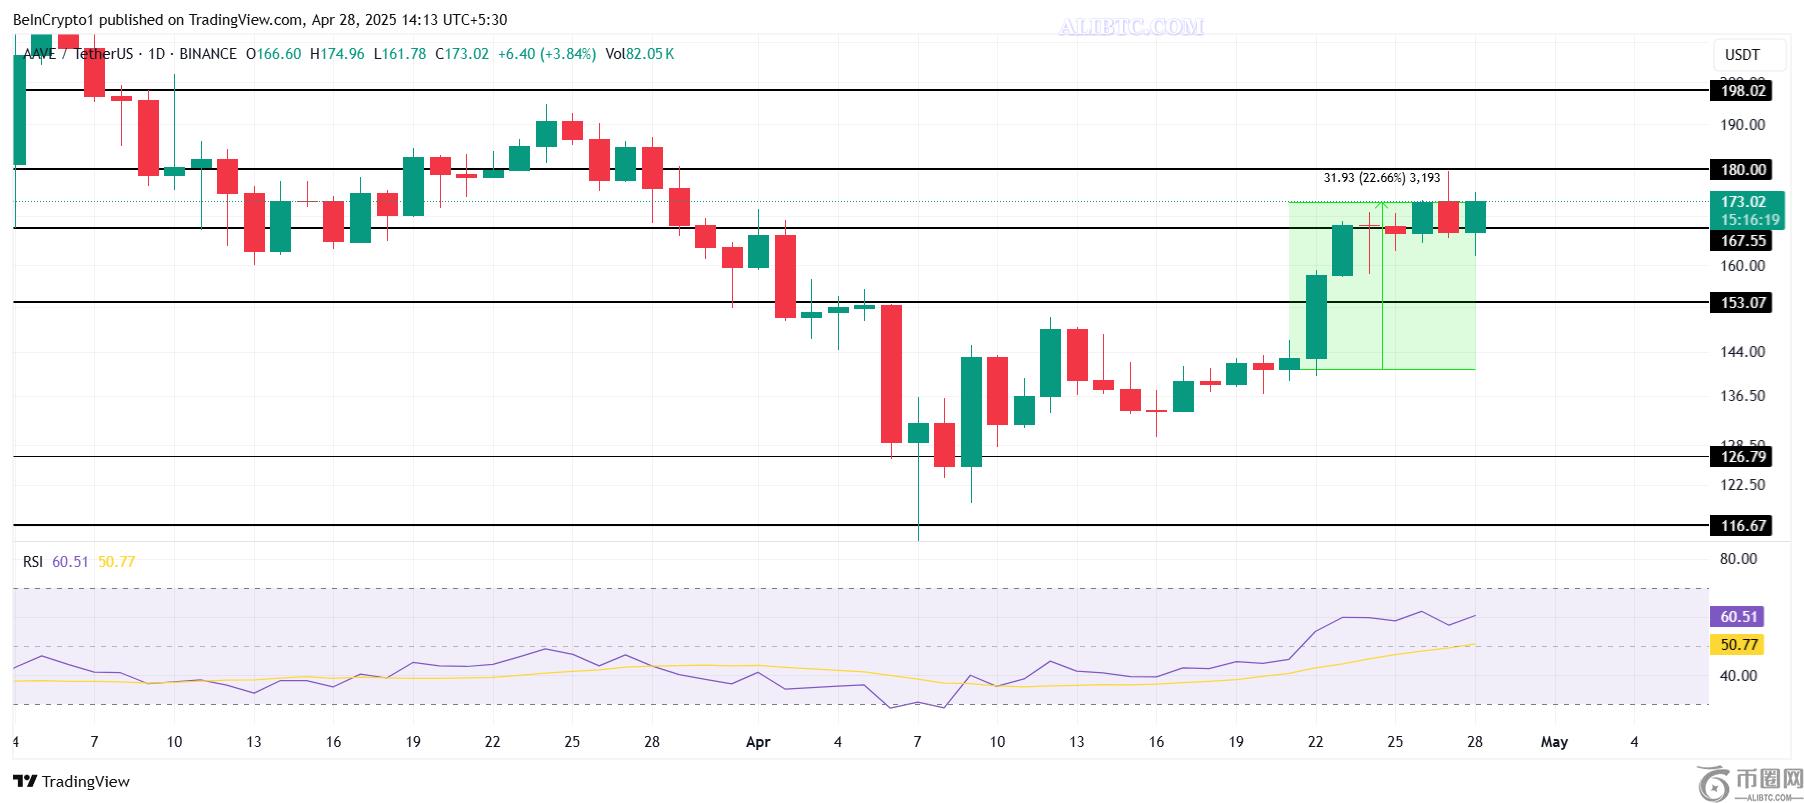
Task: Click the purple RSI 60.51 value badge
Action: [1739, 617]
